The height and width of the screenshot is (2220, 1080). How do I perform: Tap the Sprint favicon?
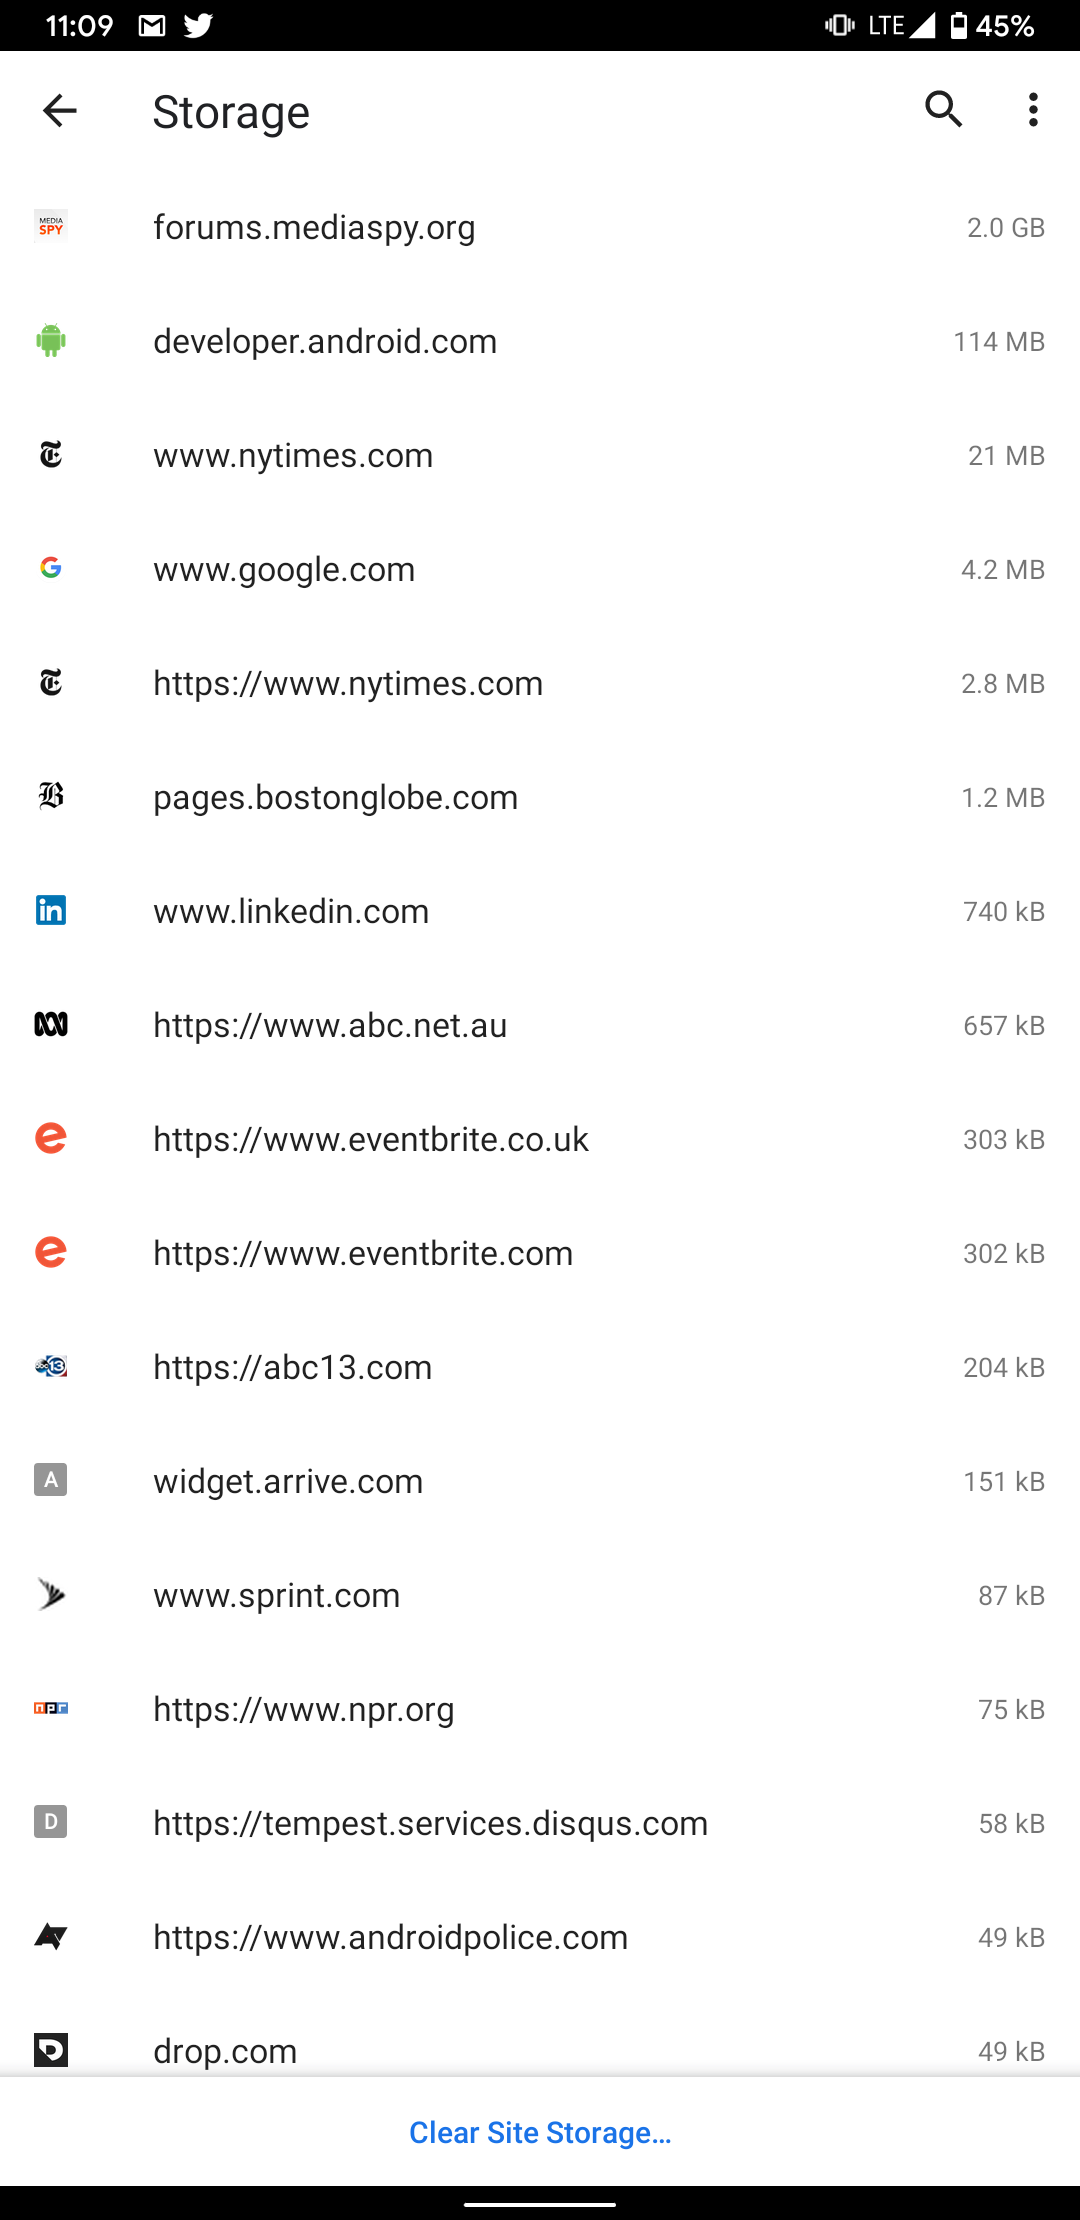tap(51, 1594)
